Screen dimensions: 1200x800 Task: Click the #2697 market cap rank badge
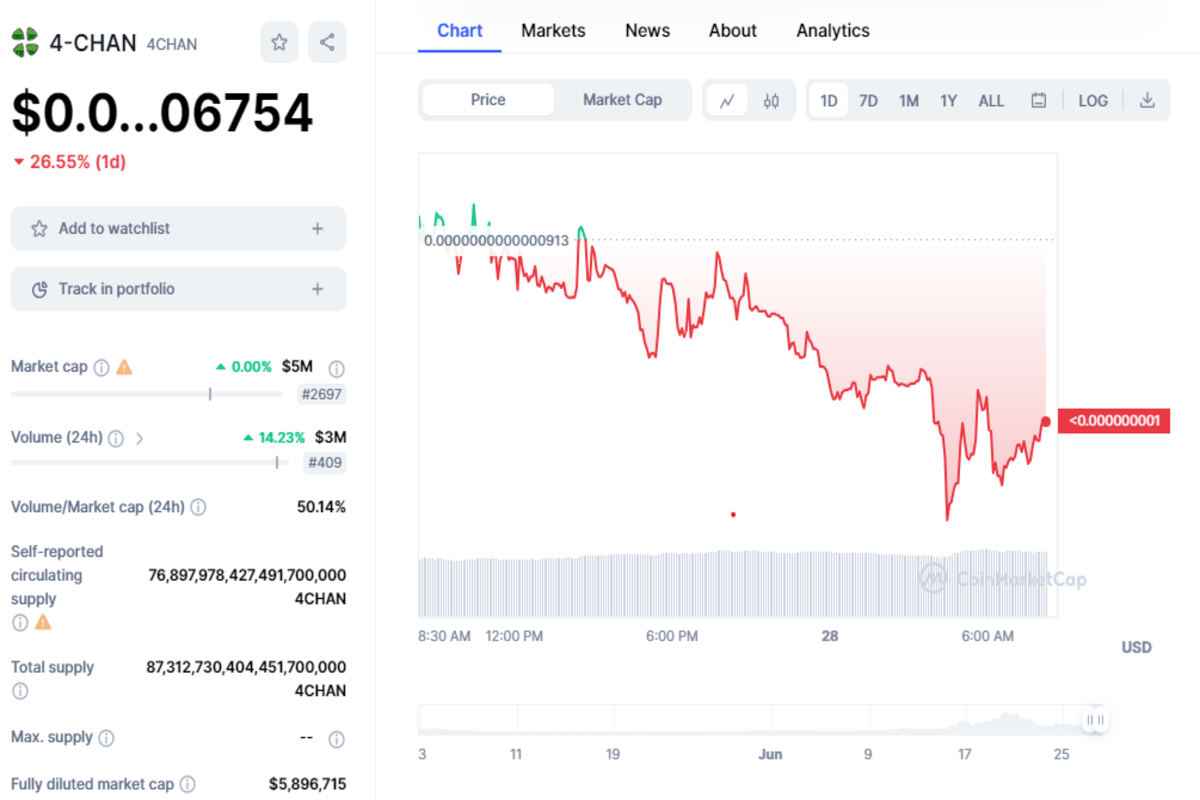322,394
